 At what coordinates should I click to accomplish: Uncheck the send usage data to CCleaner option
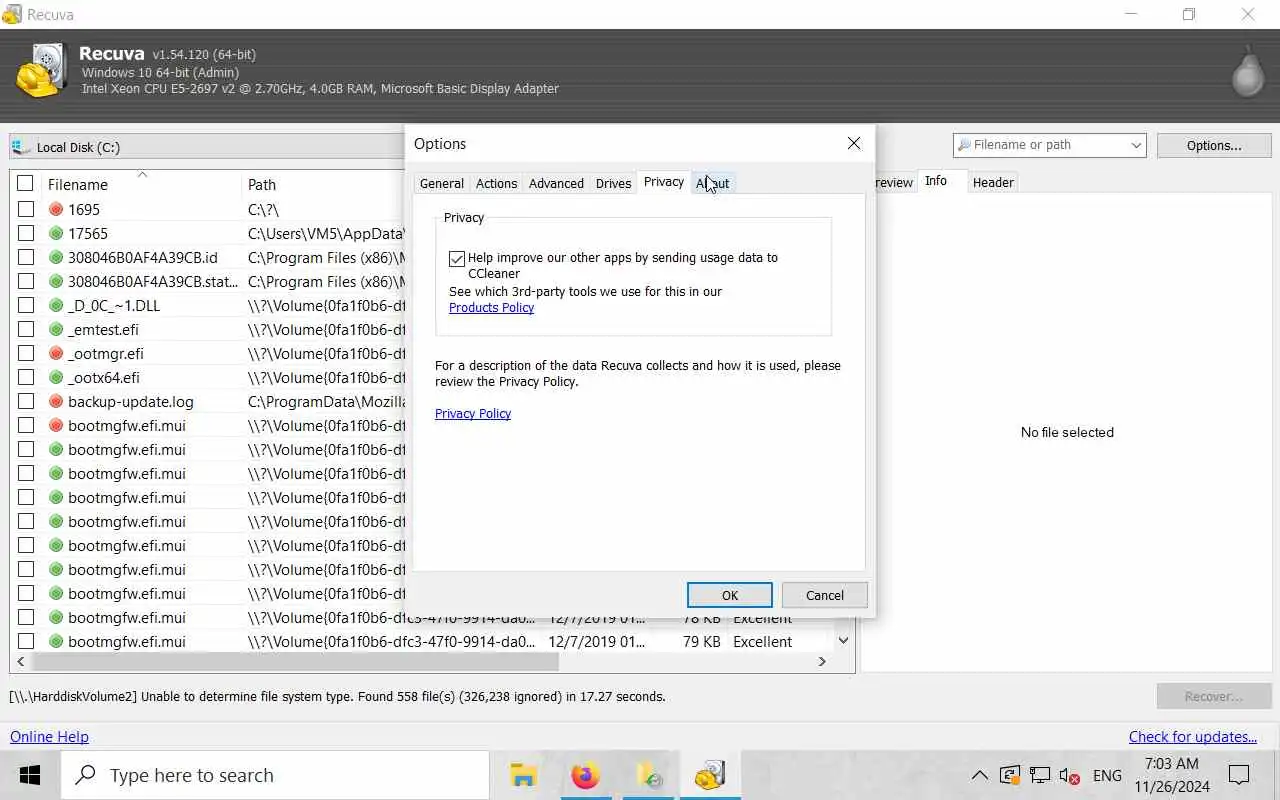pyautogui.click(x=457, y=258)
